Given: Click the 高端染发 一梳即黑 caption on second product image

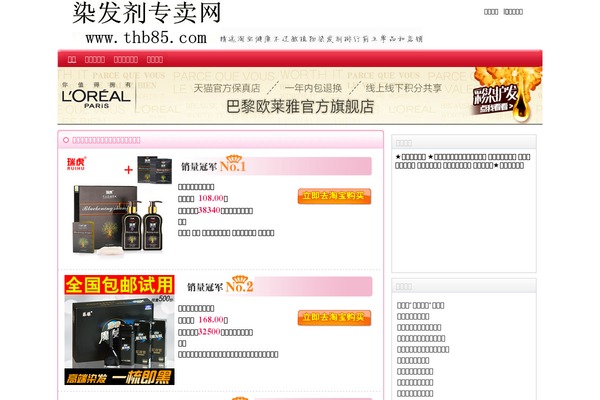Looking at the screenshot, I should click(x=119, y=377).
